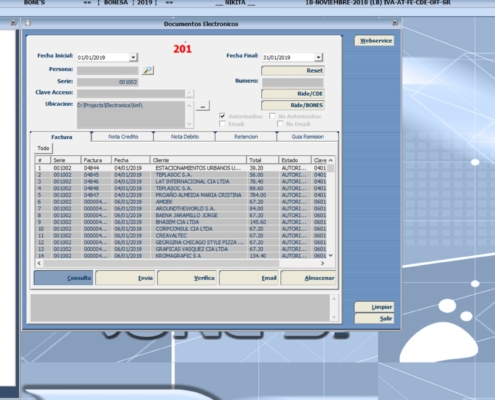The image size is (495, 400).
Task: Click the Persona search magnifier icon
Action: pyautogui.click(x=148, y=70)
